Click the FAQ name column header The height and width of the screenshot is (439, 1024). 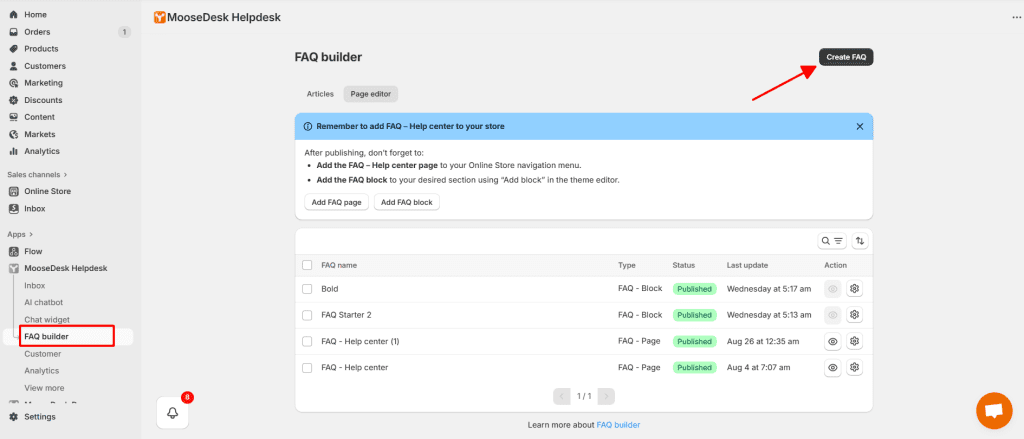point(339,265)
